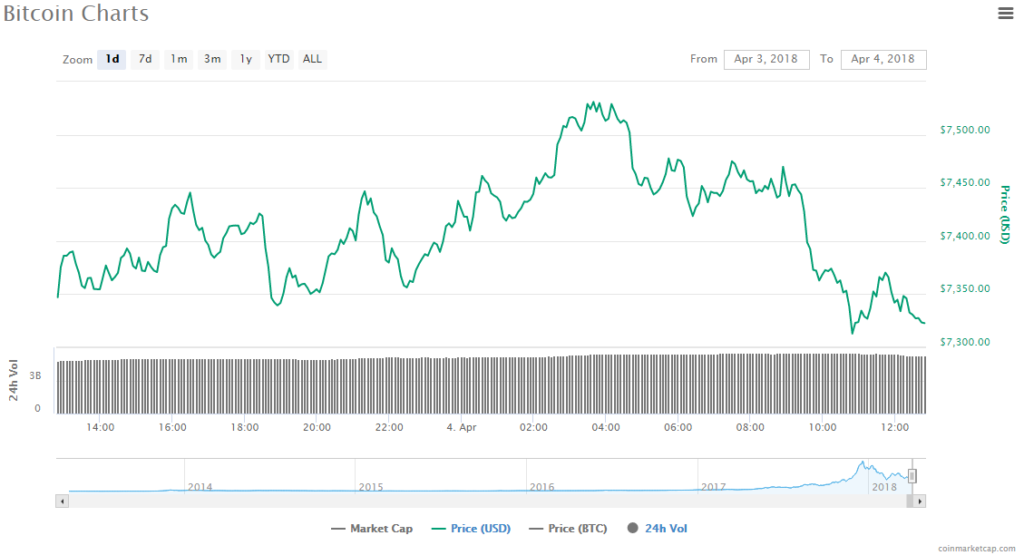Select the 1d zoom range
1024x555 pixels.
(x=112, y=59)
